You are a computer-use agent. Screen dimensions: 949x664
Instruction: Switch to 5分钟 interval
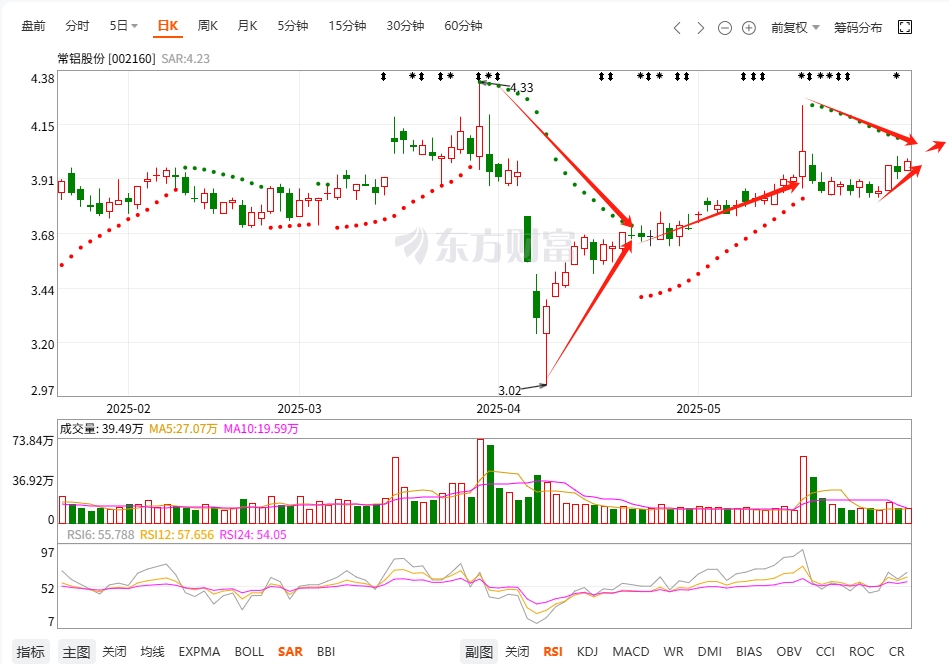293,25
